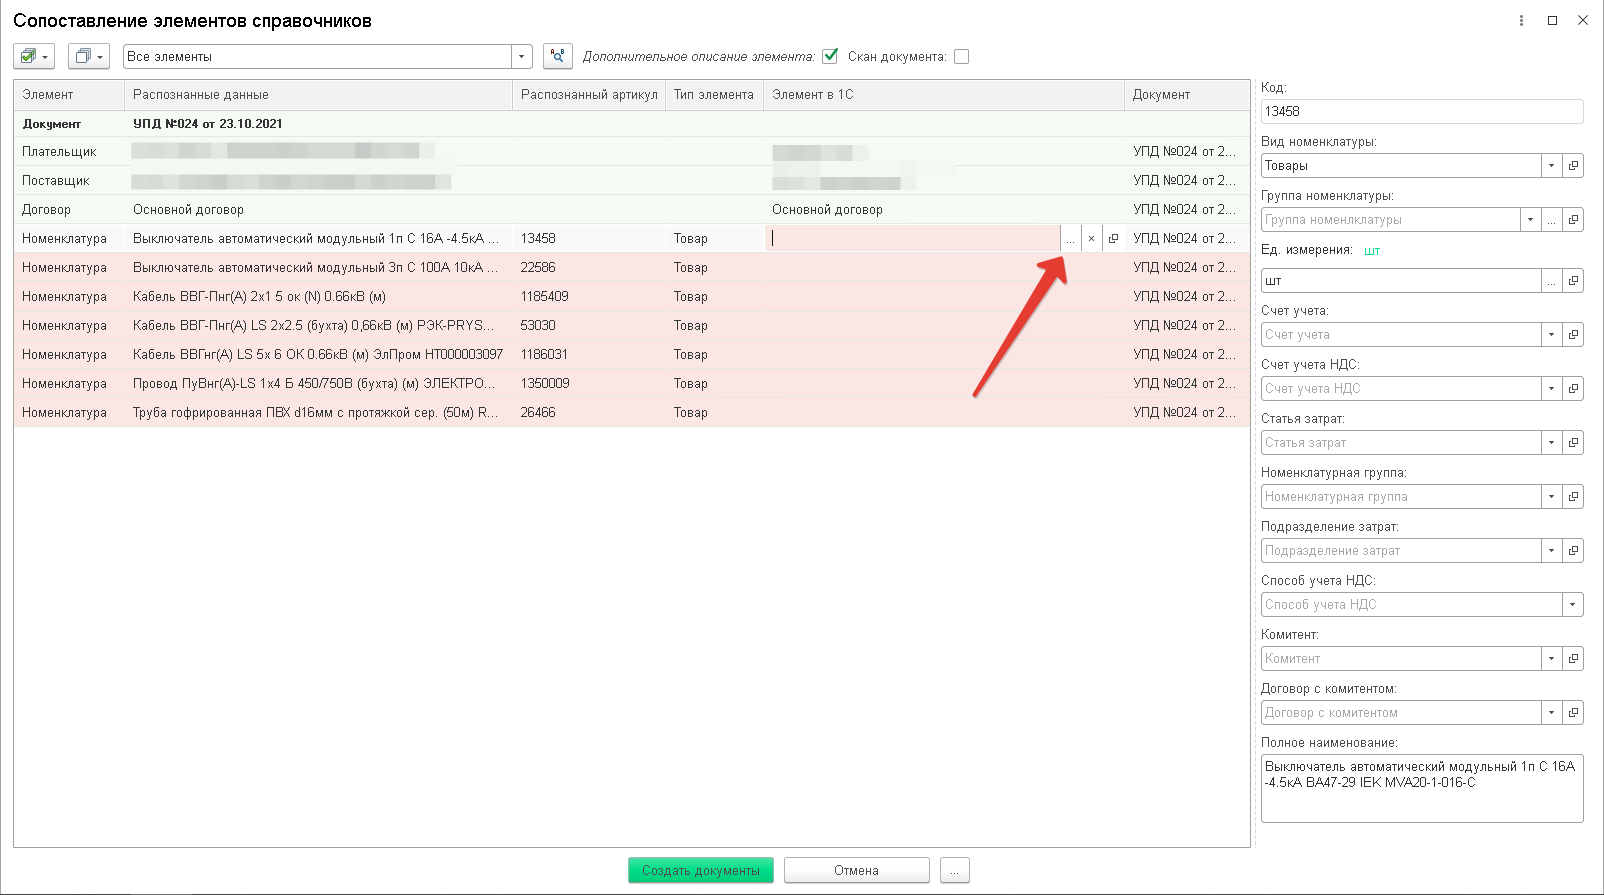Expand the Счет учета dropdown arrow
The image size is (1604, 895).
(x=1552, y=335)
